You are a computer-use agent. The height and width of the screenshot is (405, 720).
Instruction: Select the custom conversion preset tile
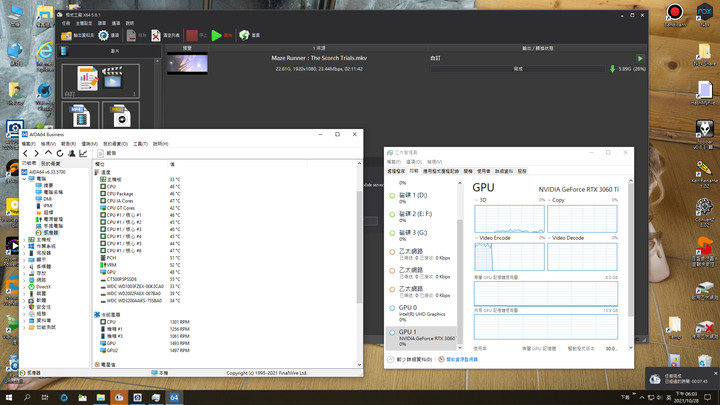pos(101,81)
